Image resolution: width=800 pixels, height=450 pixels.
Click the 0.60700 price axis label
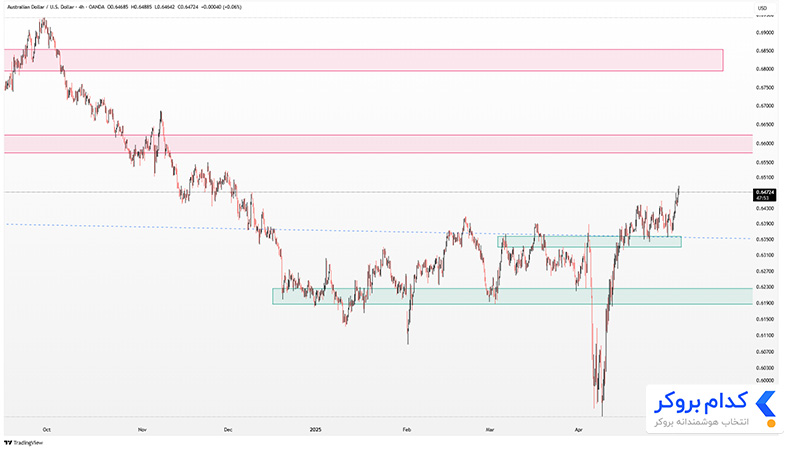(x=765, y=352)
